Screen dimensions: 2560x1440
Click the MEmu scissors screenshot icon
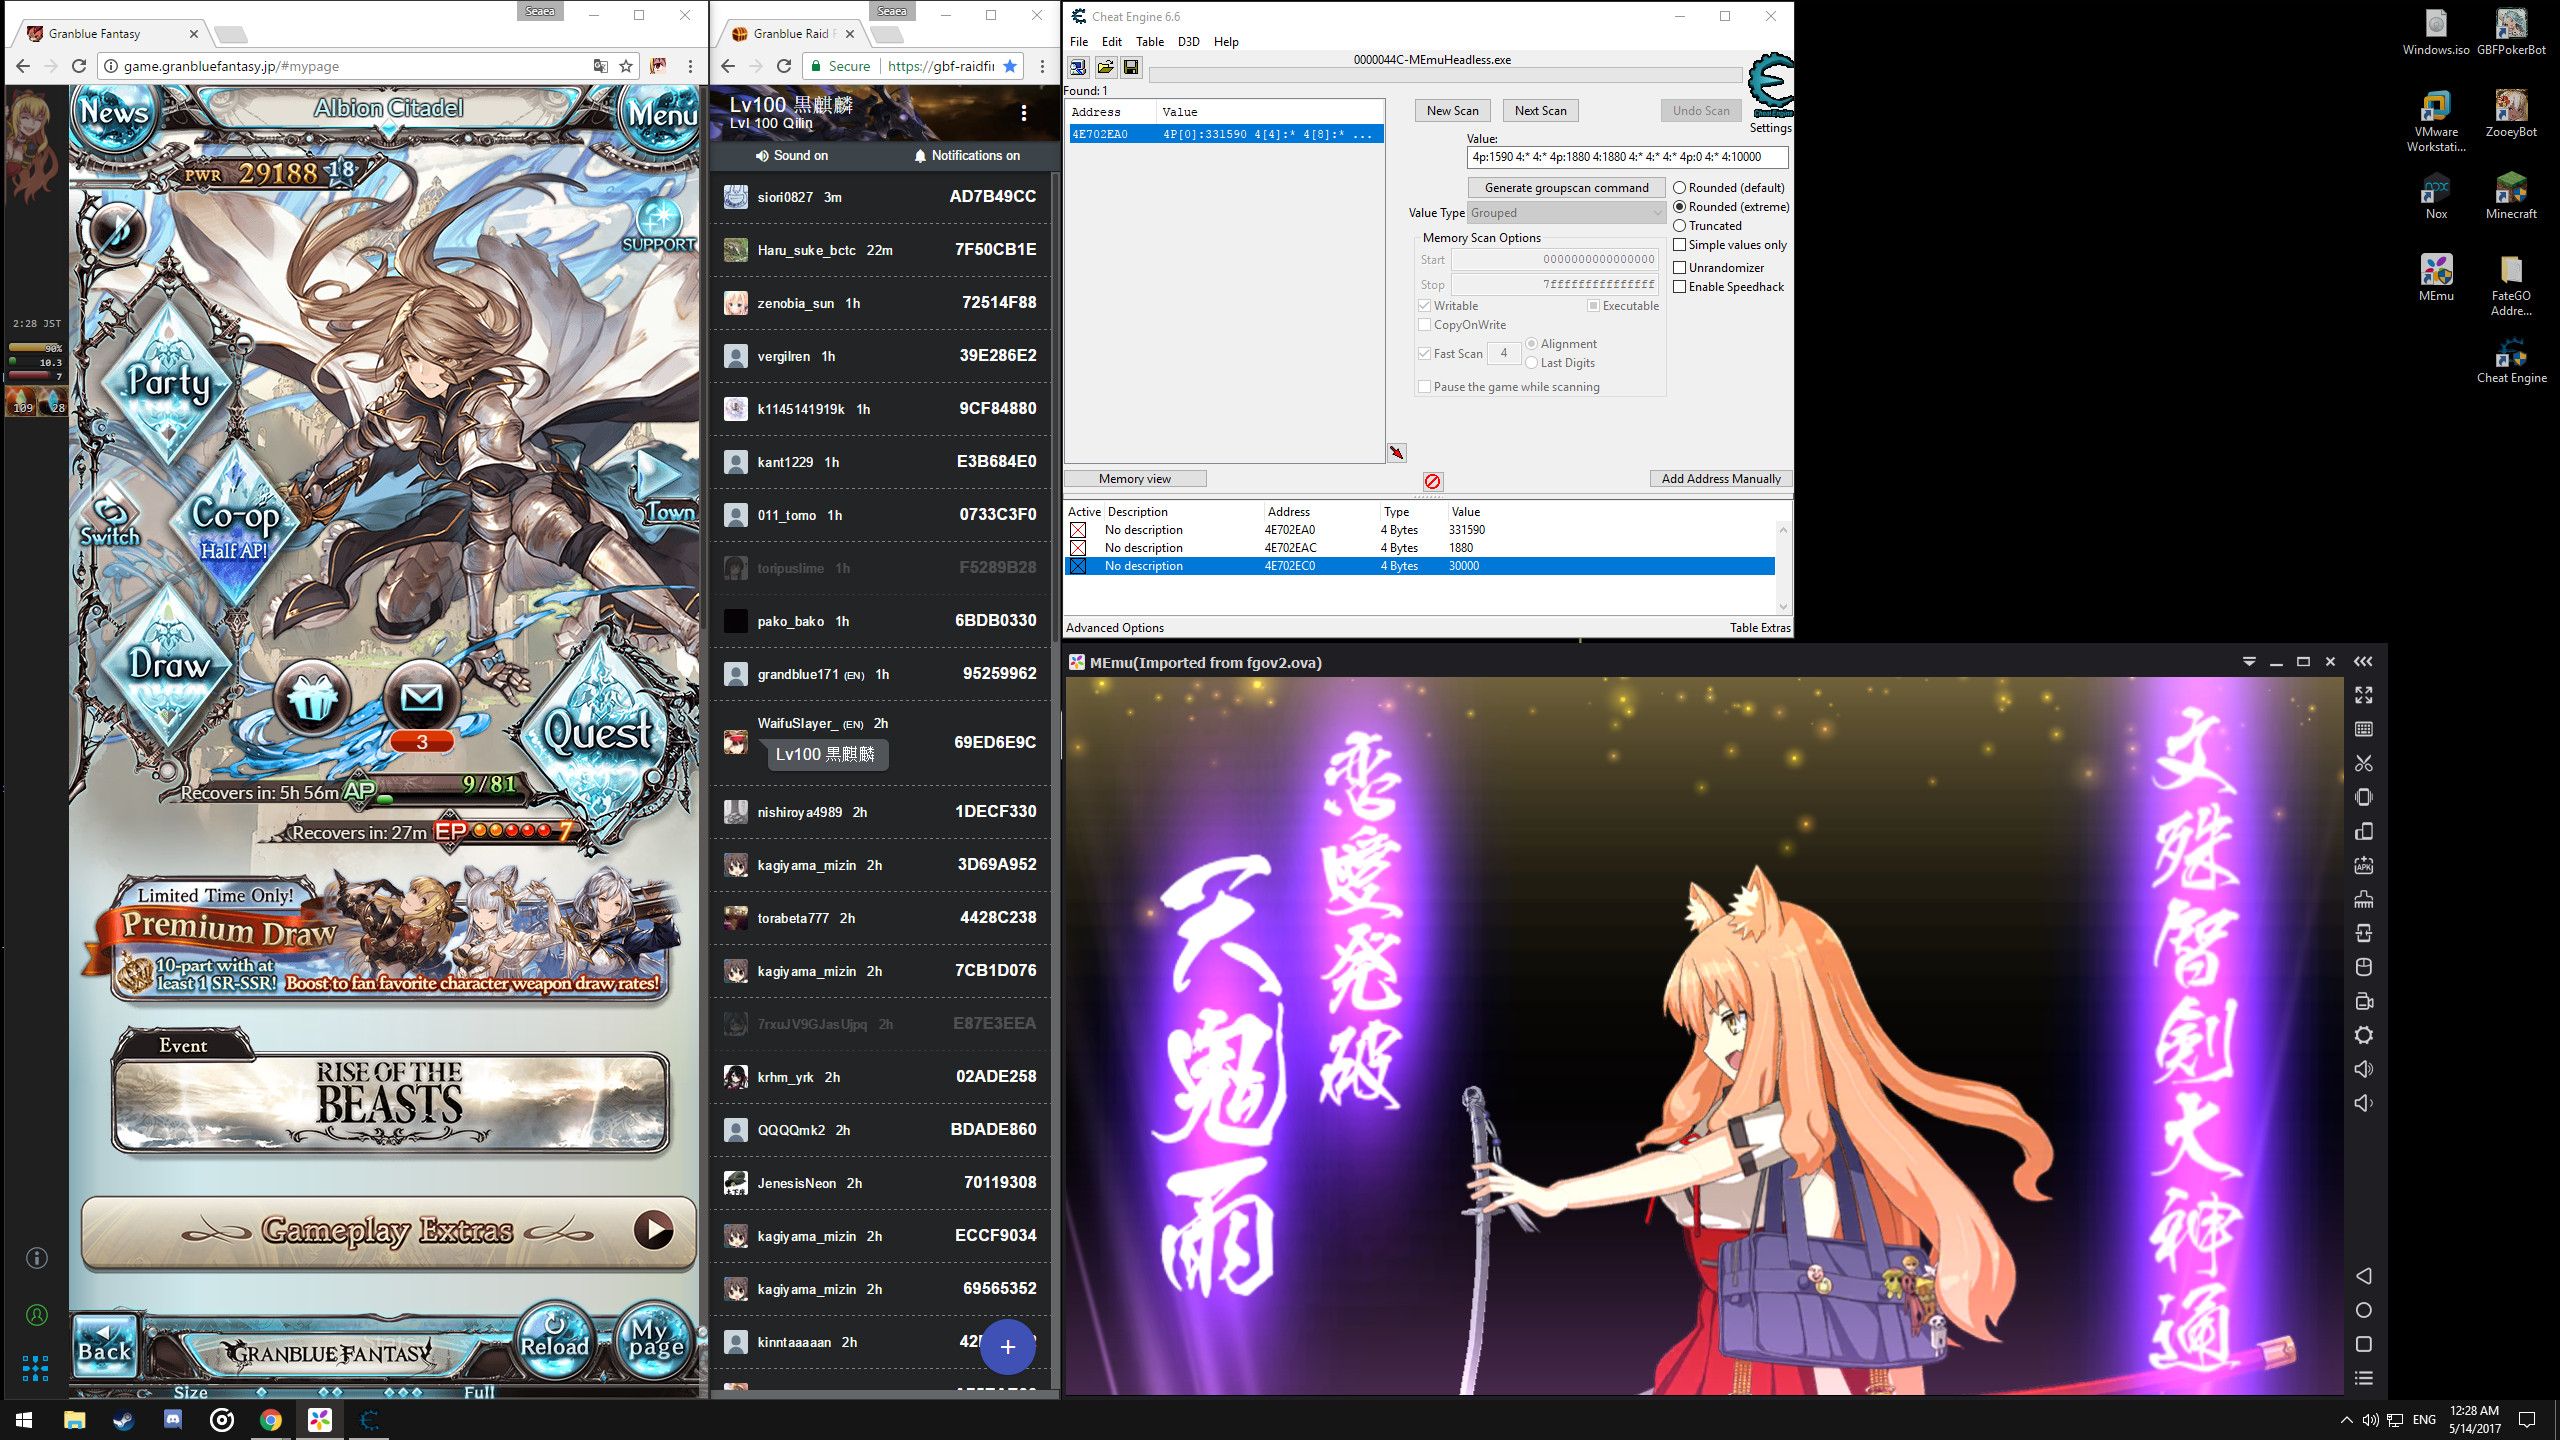2364,764
